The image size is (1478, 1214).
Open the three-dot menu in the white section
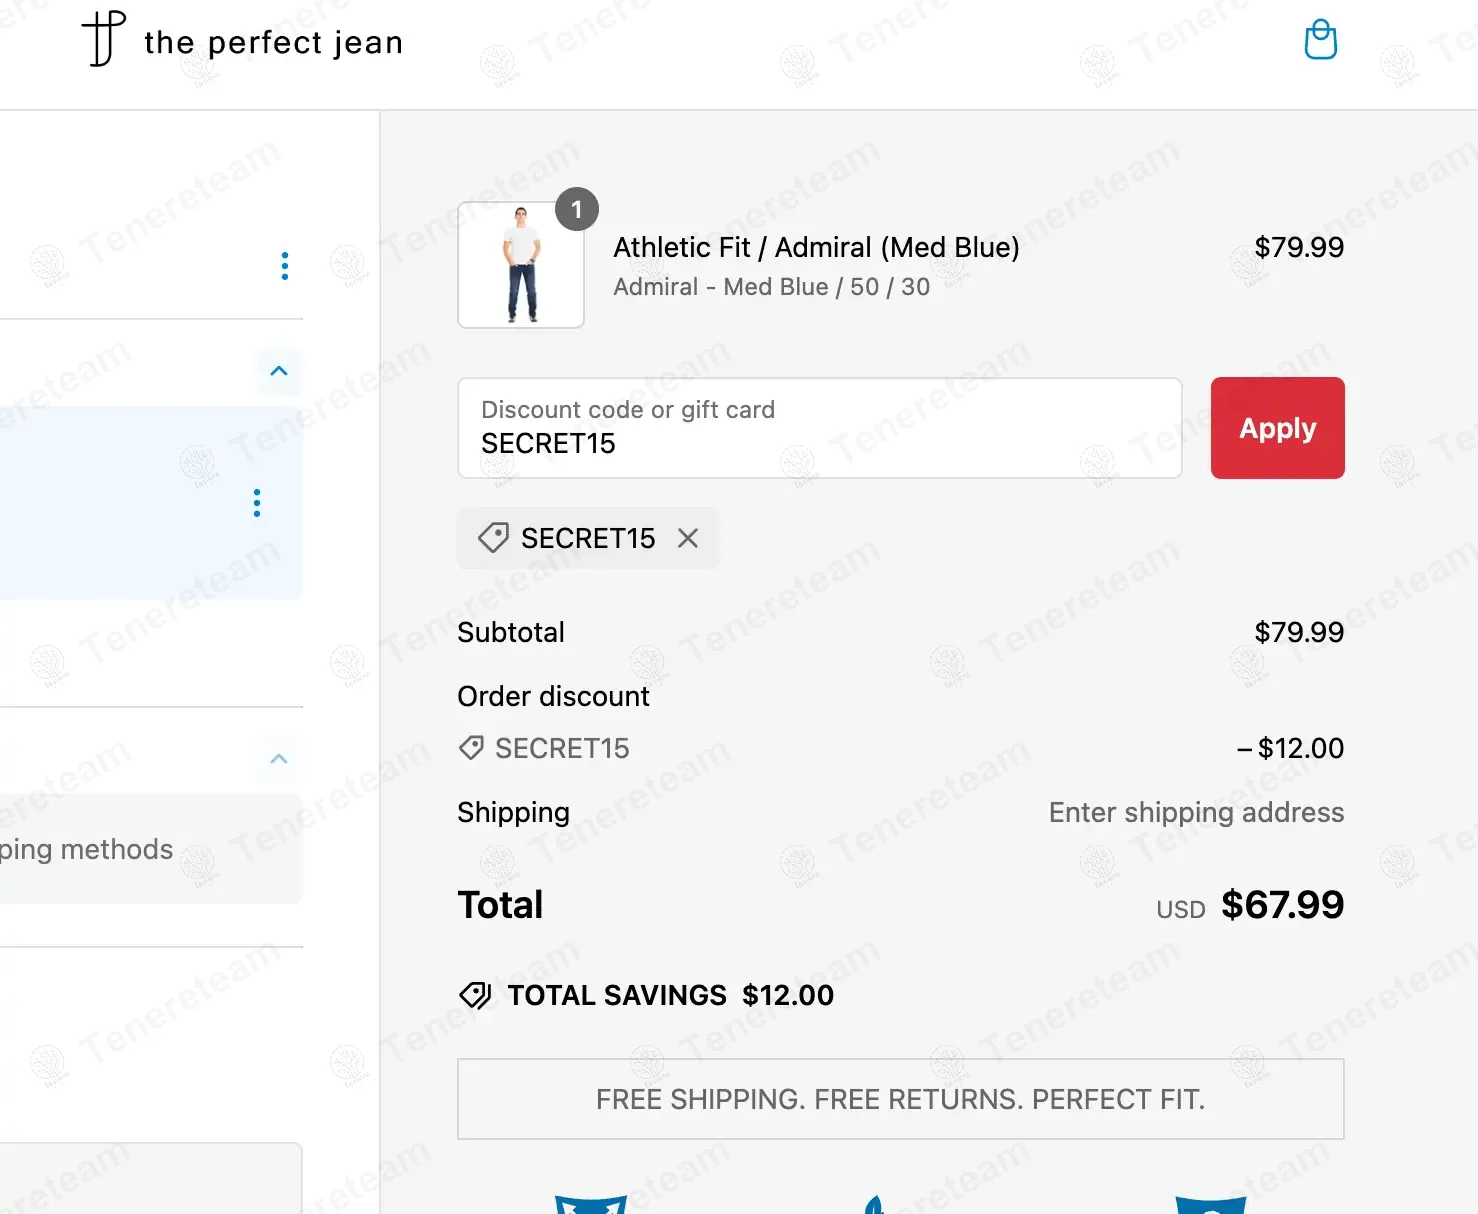(285, 266)
